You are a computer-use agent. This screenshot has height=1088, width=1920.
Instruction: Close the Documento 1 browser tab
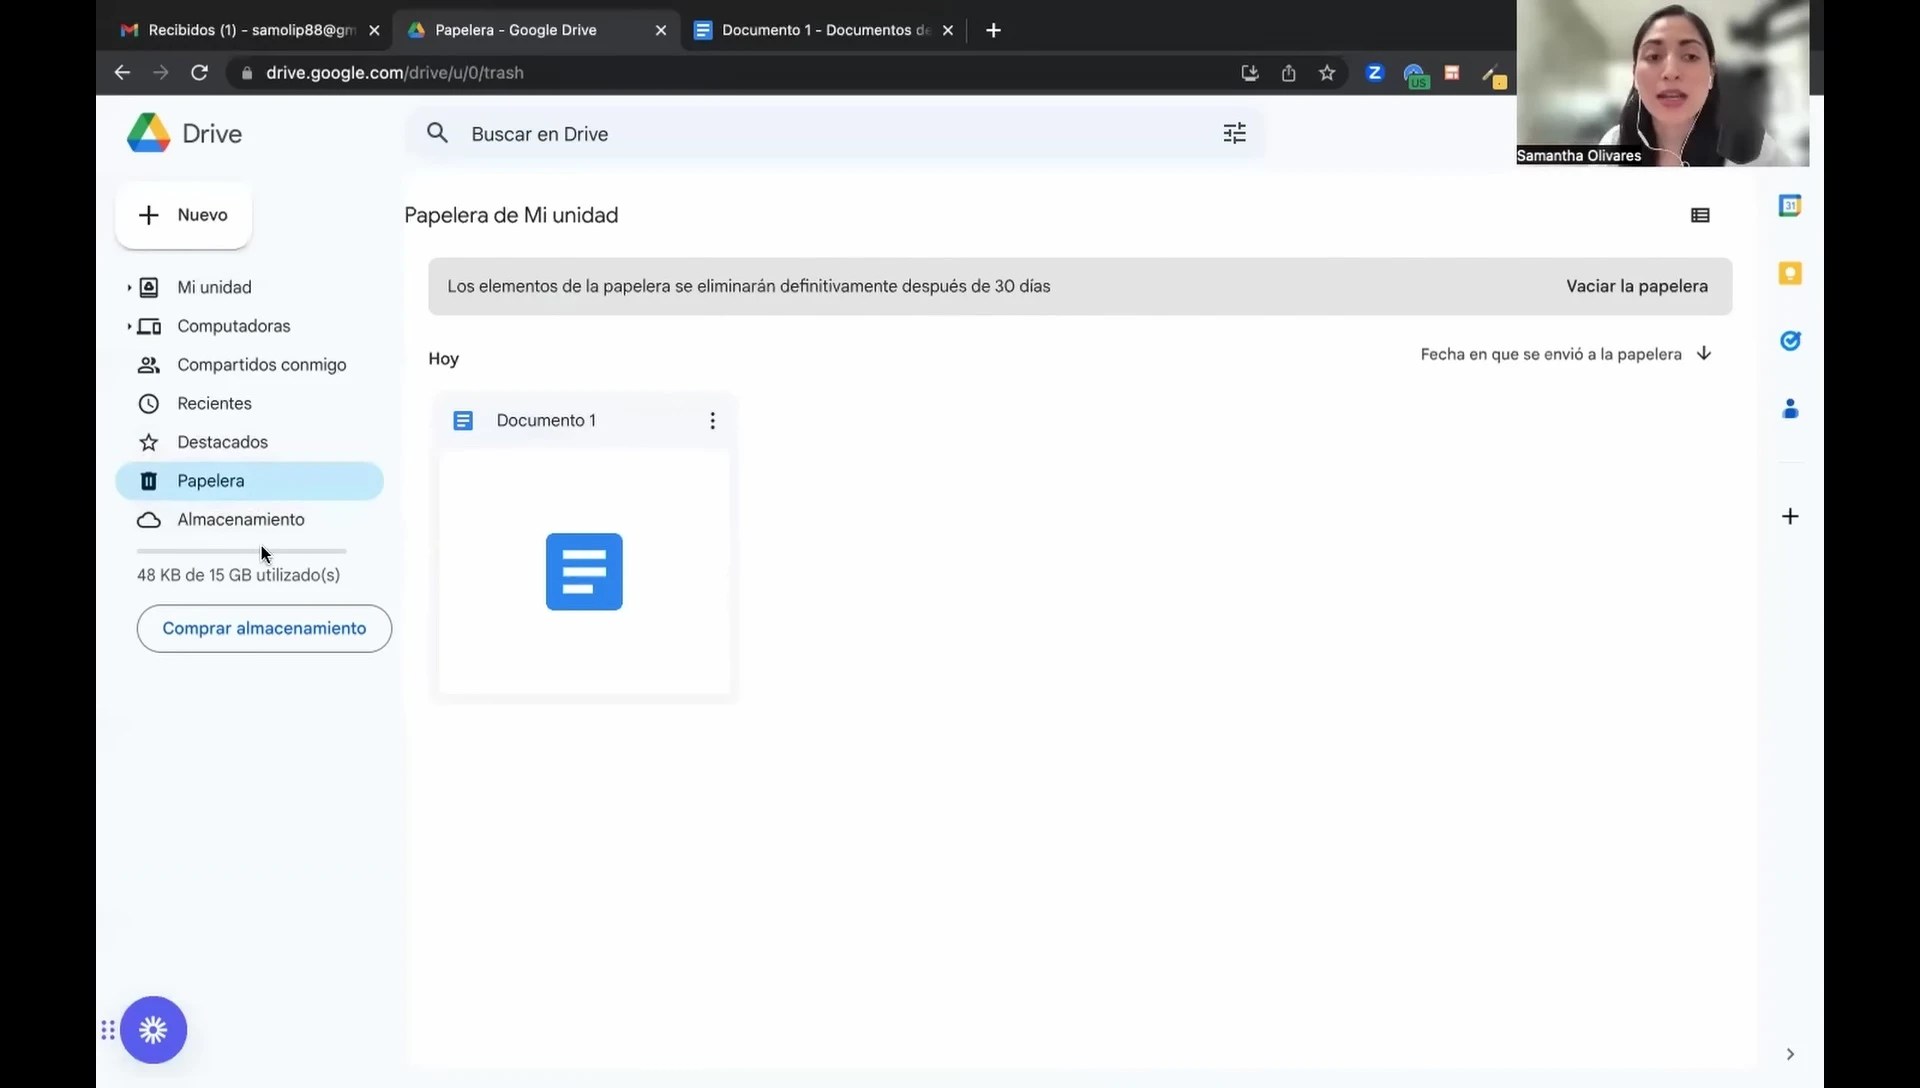(948, 31)
